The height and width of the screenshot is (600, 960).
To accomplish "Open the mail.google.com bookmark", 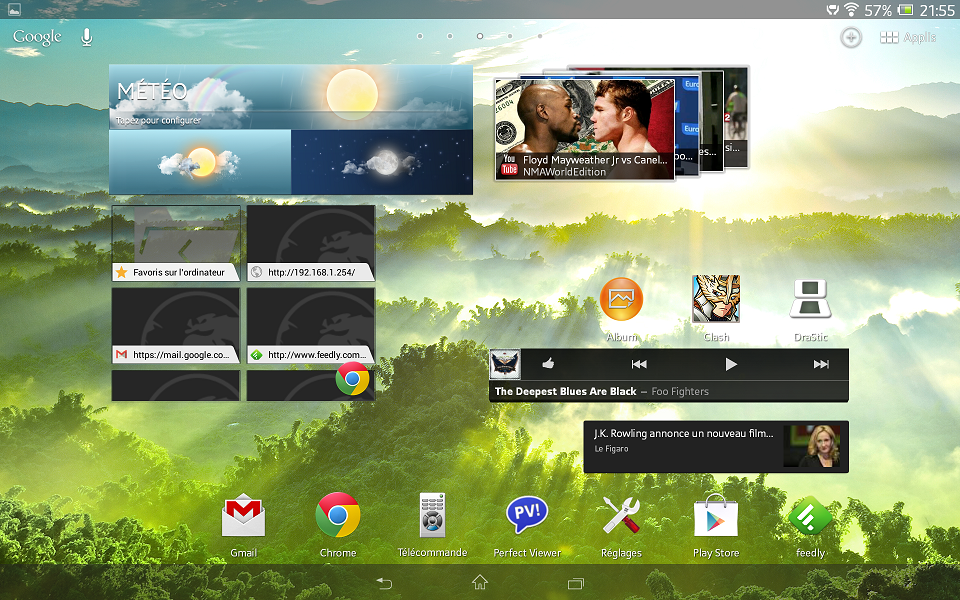I will click(x=176, y=326).
